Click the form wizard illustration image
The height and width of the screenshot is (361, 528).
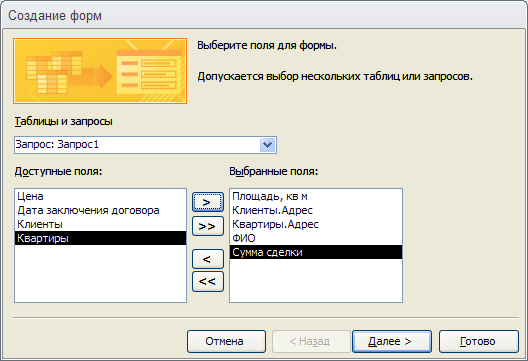[x=100, y=71]
